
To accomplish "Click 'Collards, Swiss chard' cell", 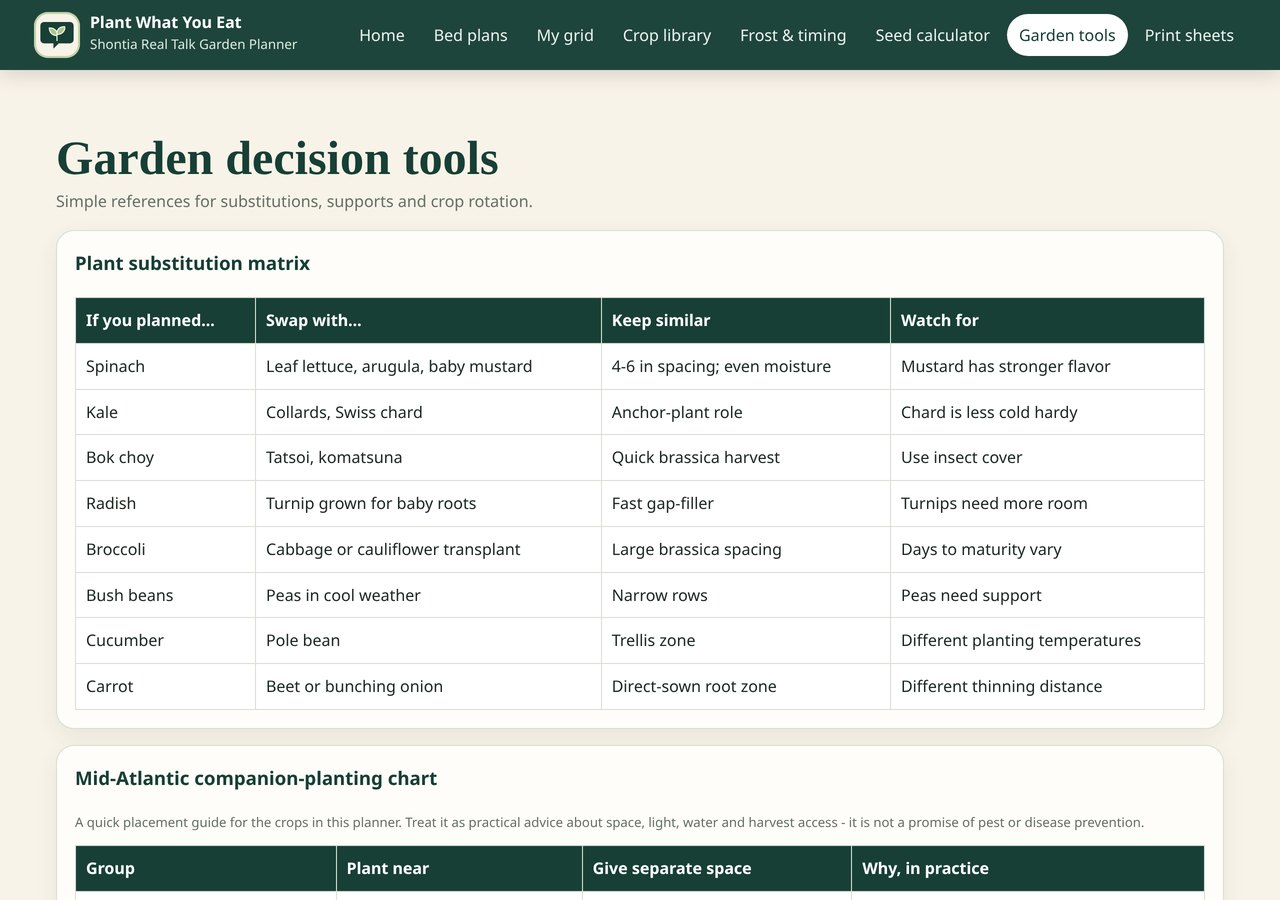I will click(x=428, y=412).
